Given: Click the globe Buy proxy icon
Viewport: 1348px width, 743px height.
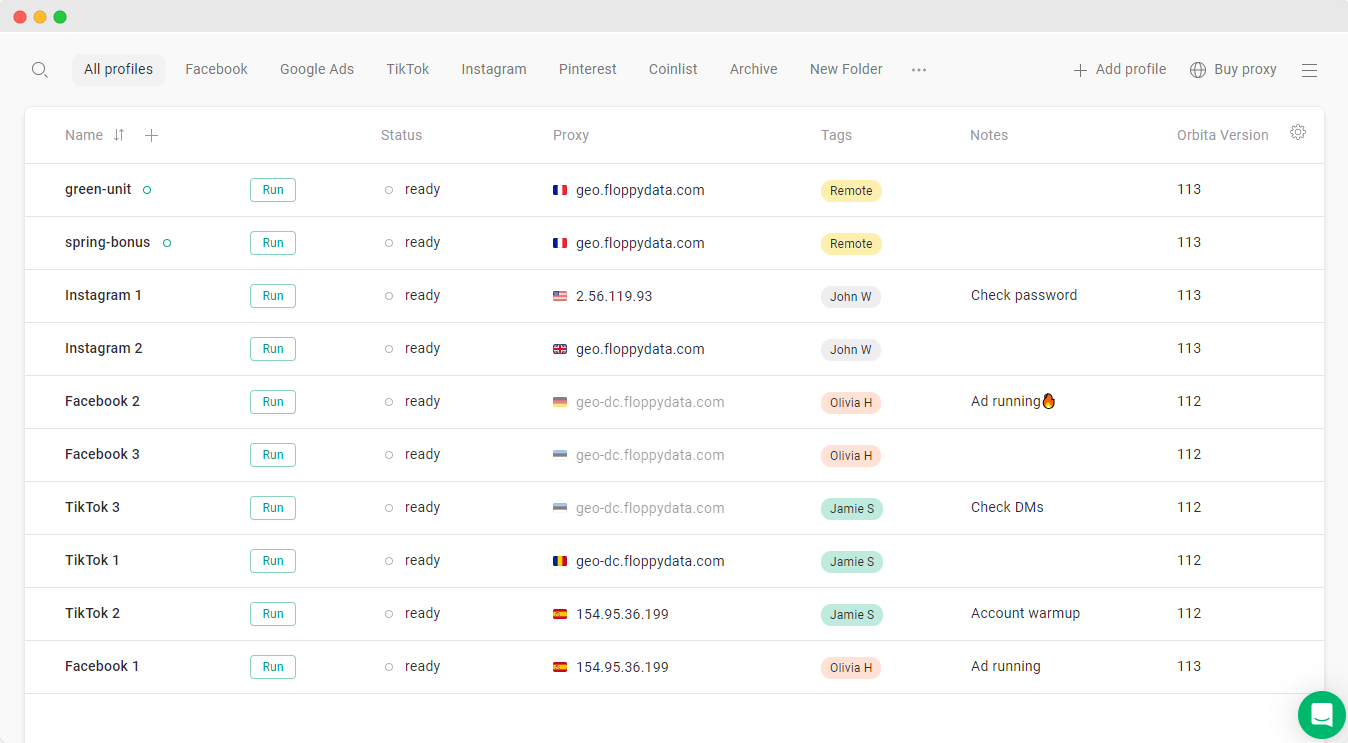Looking at the screenshot, I should (x=1198, y=70).
